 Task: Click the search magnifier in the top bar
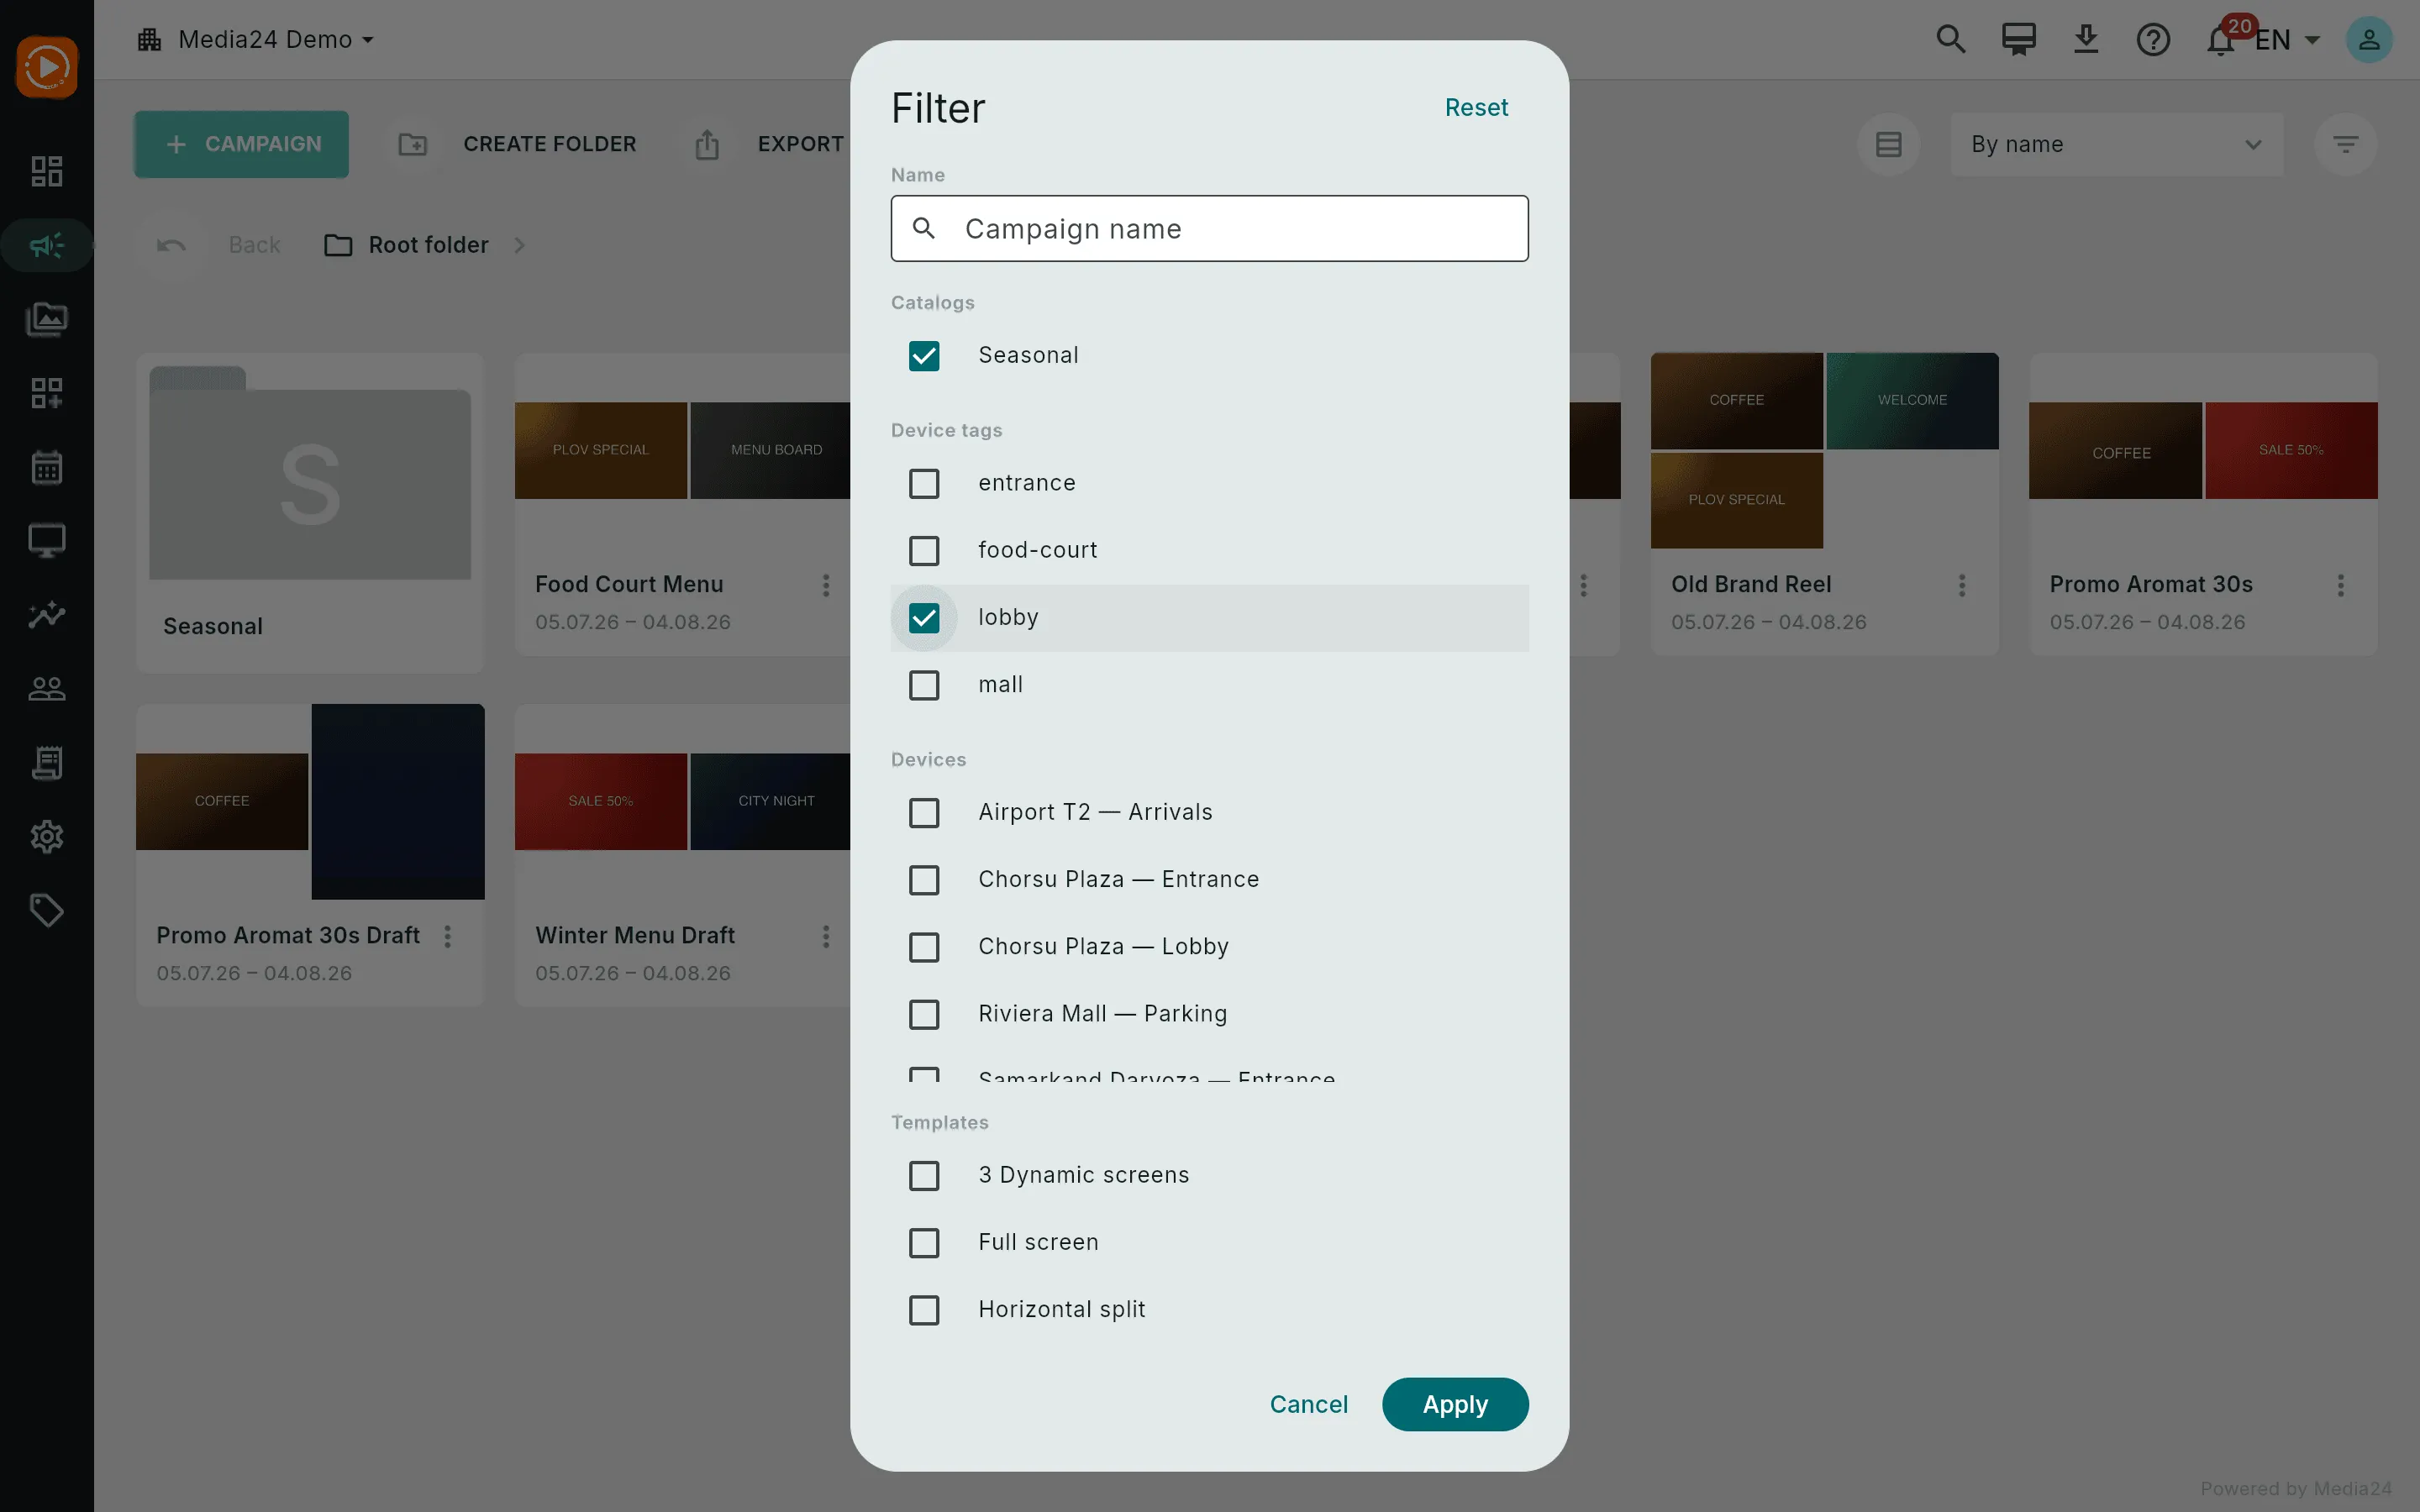click(1951, 39)
